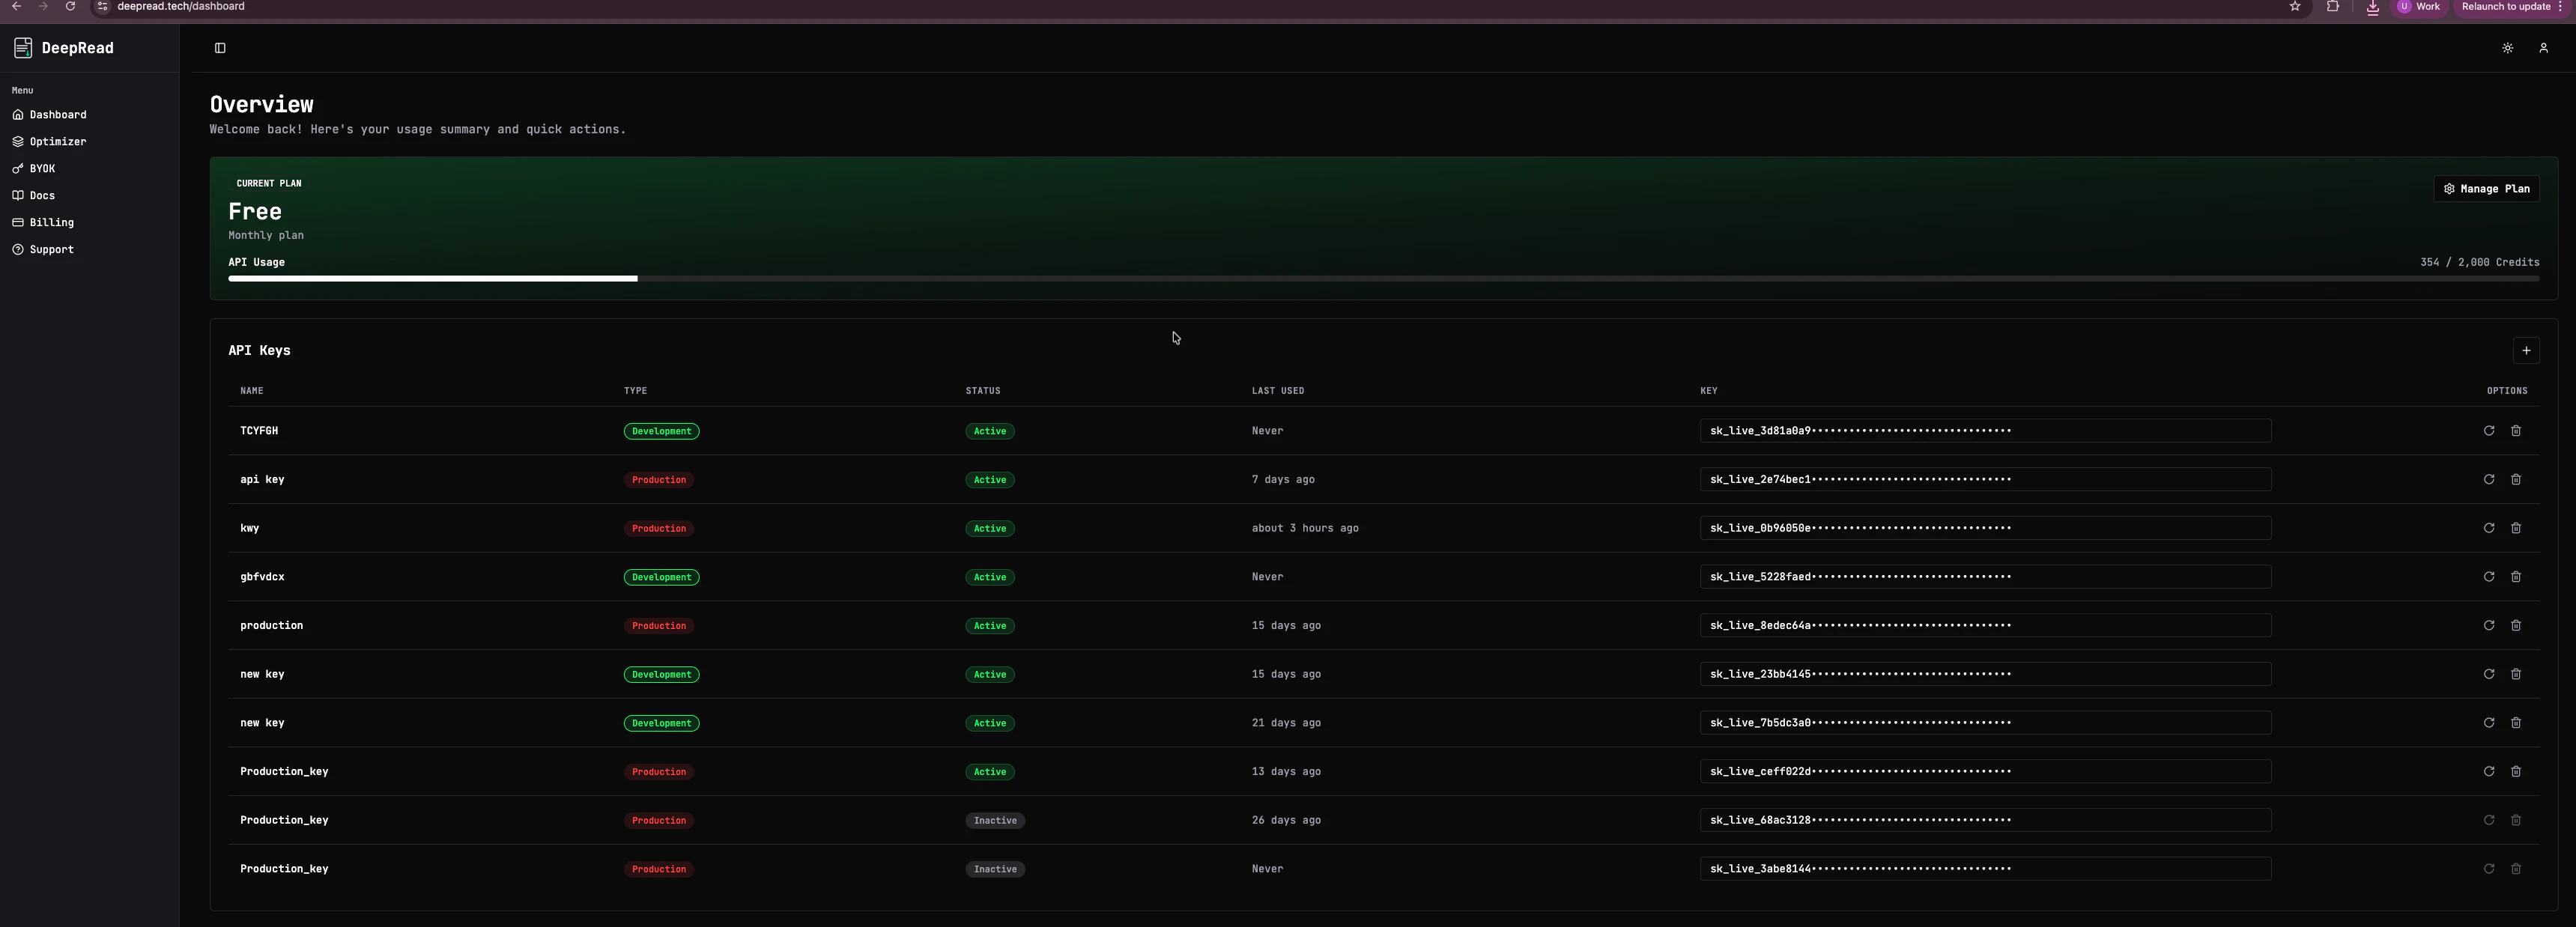Navigate to the Docs page

tap(41, 195)
